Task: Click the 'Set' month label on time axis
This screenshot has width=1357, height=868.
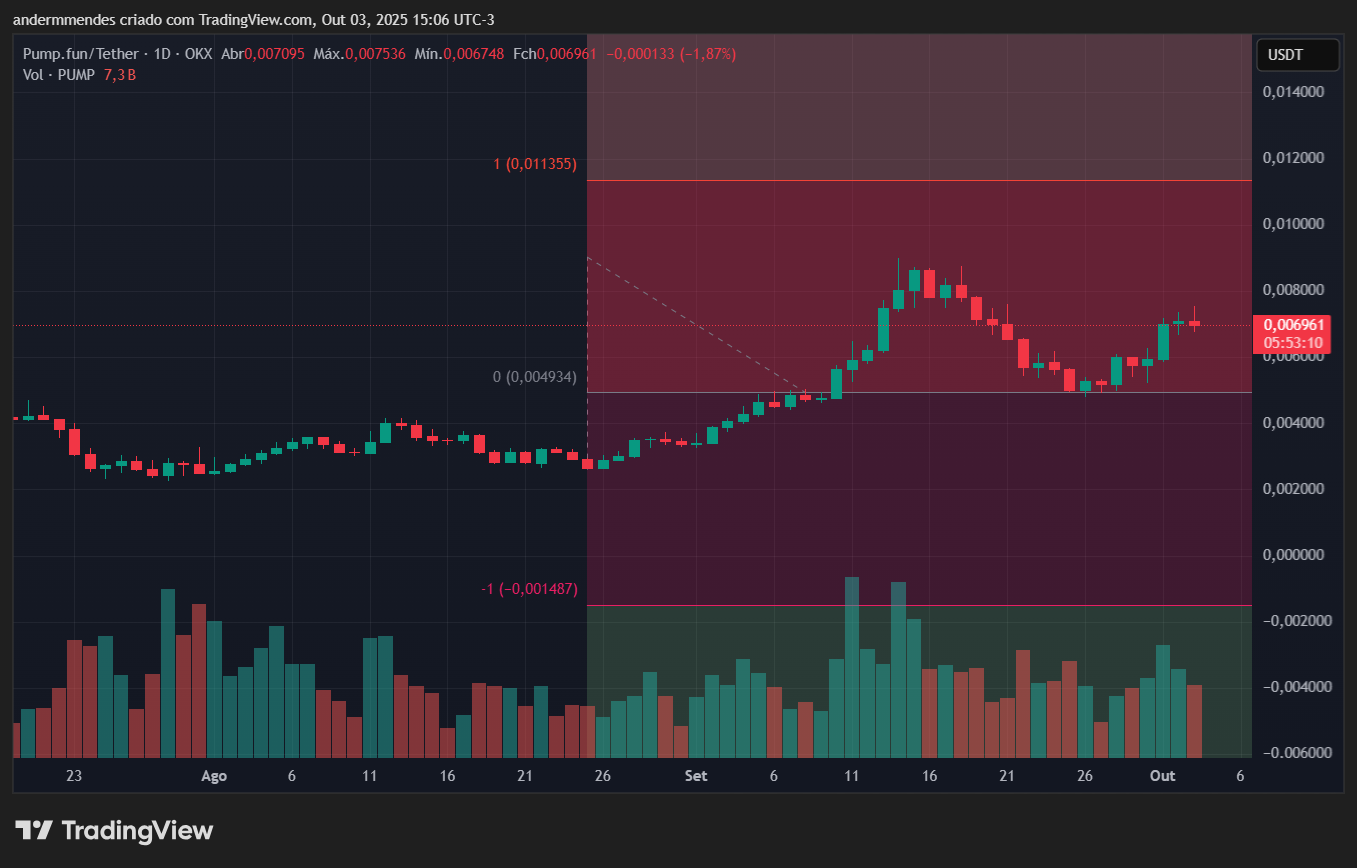Action: click(x=696, y=776)
